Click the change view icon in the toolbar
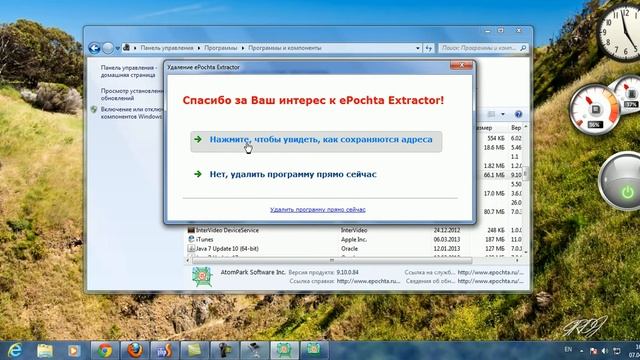The width and height of the screenshot is (640, 360). click(x=492, y=114)
